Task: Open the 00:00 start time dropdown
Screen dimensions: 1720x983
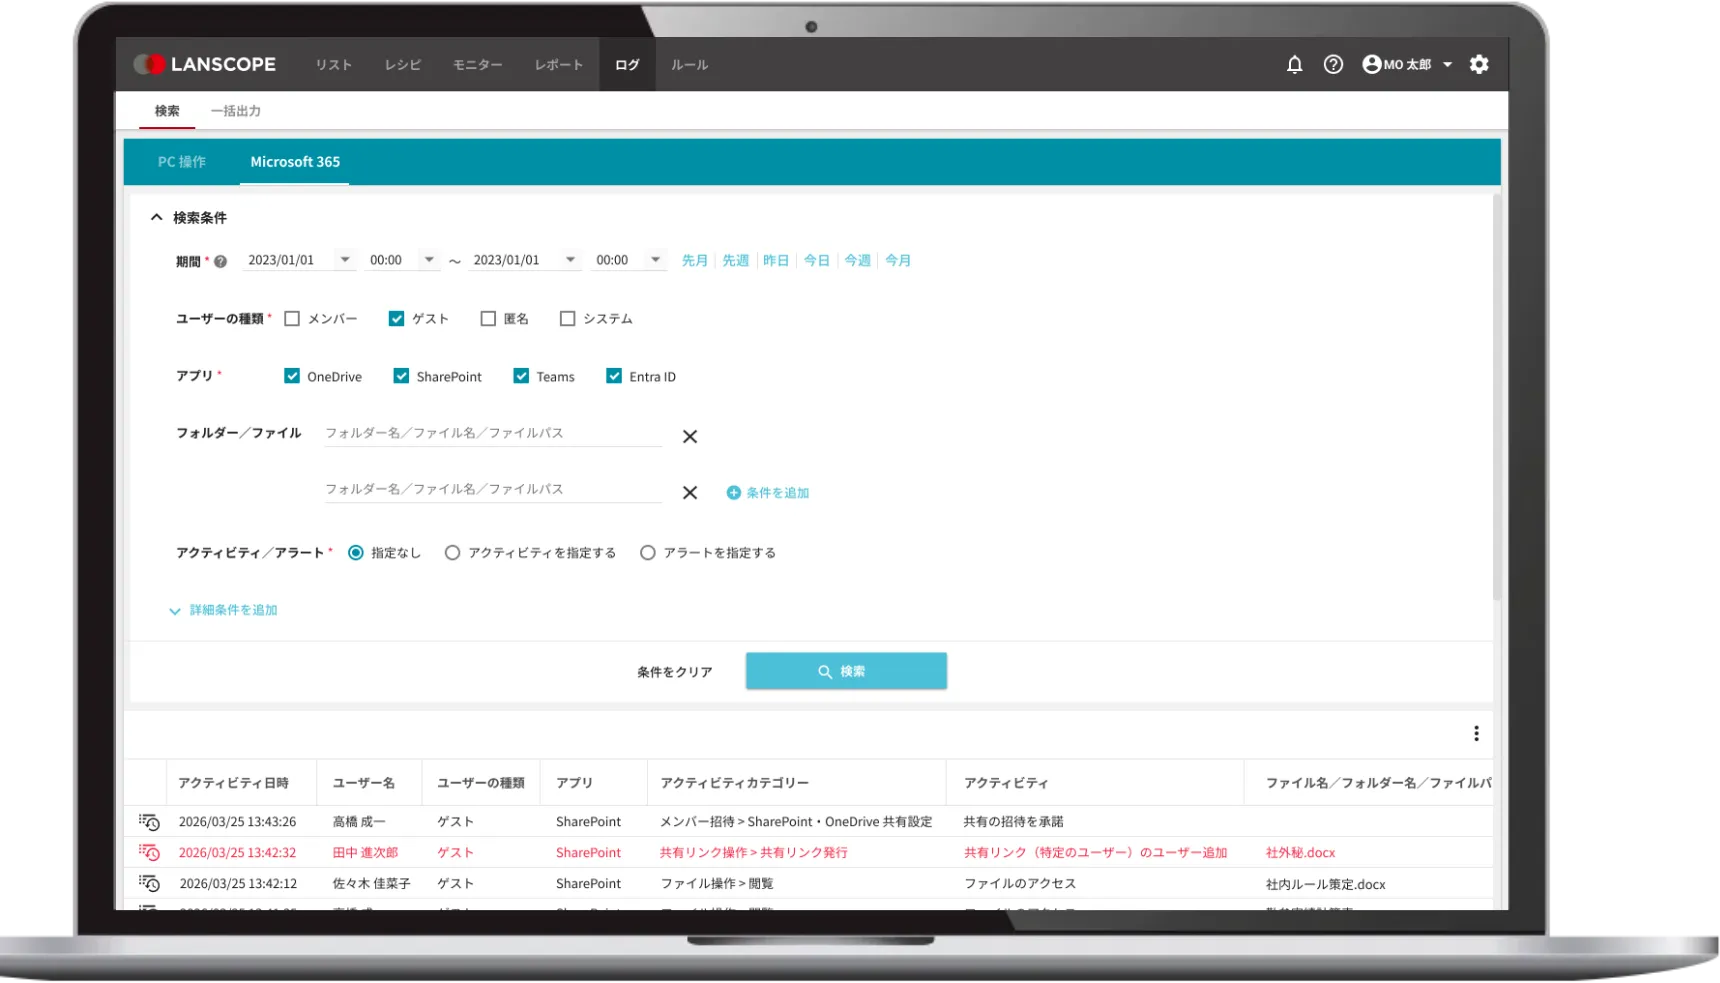Action: tap(430, 259)
